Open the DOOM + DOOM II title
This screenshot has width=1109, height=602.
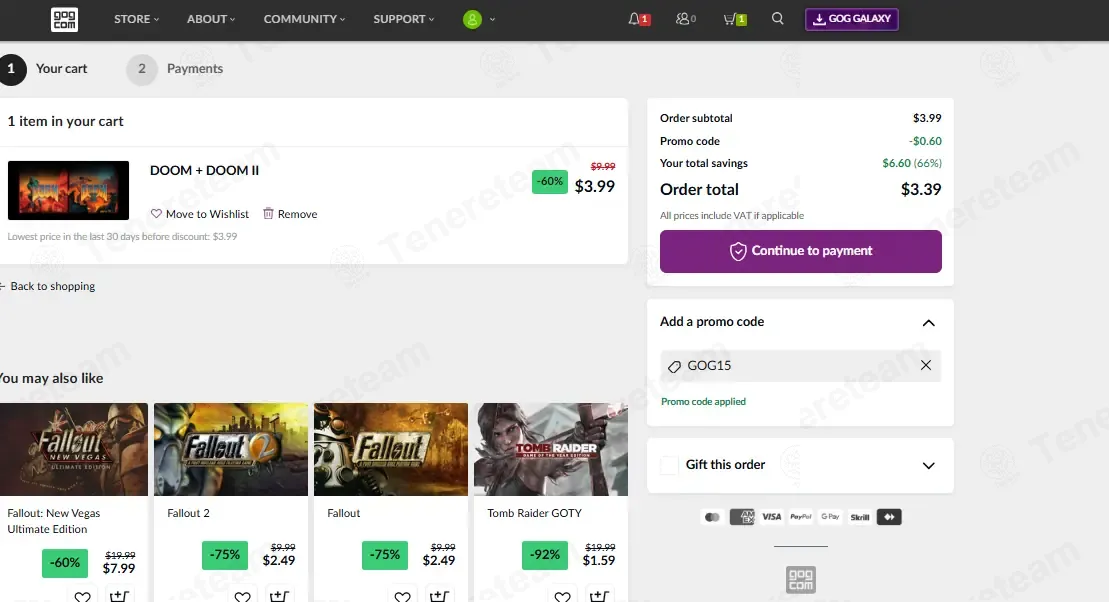pyautogui.click(x=204, y=170)
